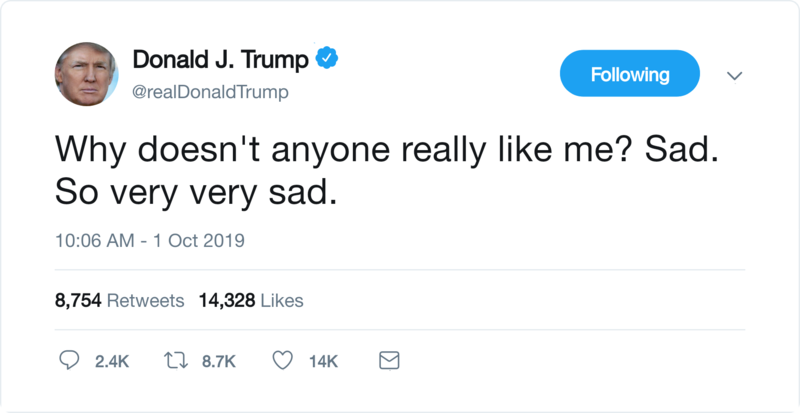Click the 14K like count

[x=323, y=361]
